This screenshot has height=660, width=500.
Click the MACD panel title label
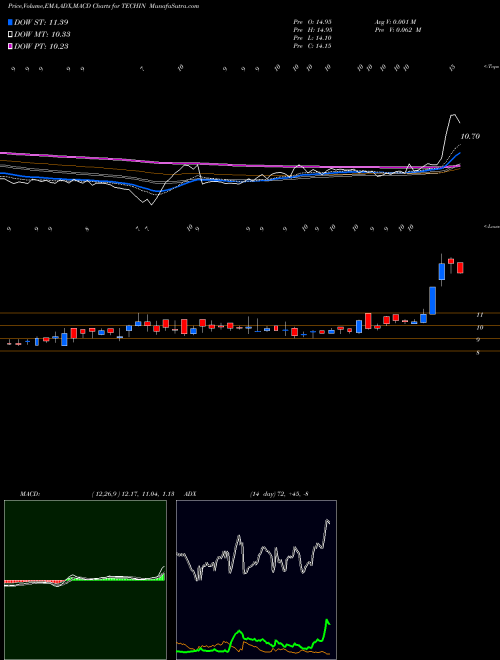pyautogui.click(x=30, y=494)
